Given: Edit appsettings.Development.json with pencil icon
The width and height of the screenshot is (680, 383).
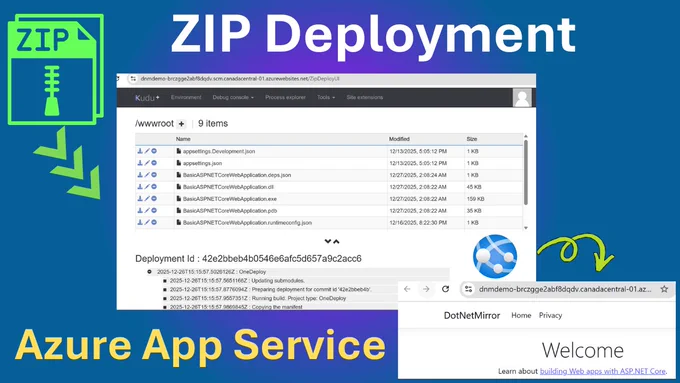Looking at the screenshot, I should [147, 151].
